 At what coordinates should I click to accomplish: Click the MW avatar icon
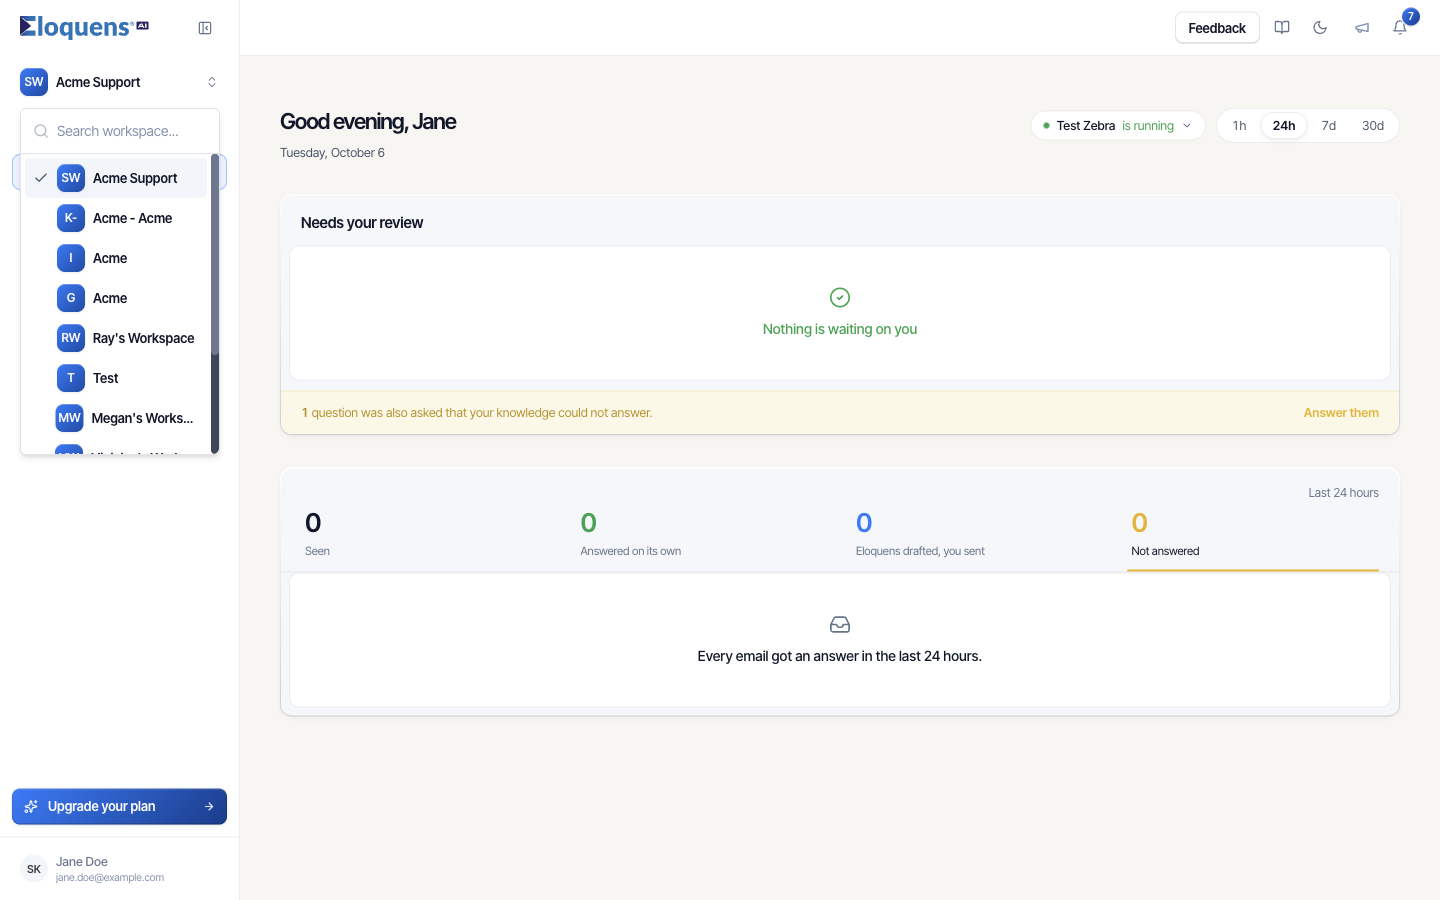(x=70, y=418)
